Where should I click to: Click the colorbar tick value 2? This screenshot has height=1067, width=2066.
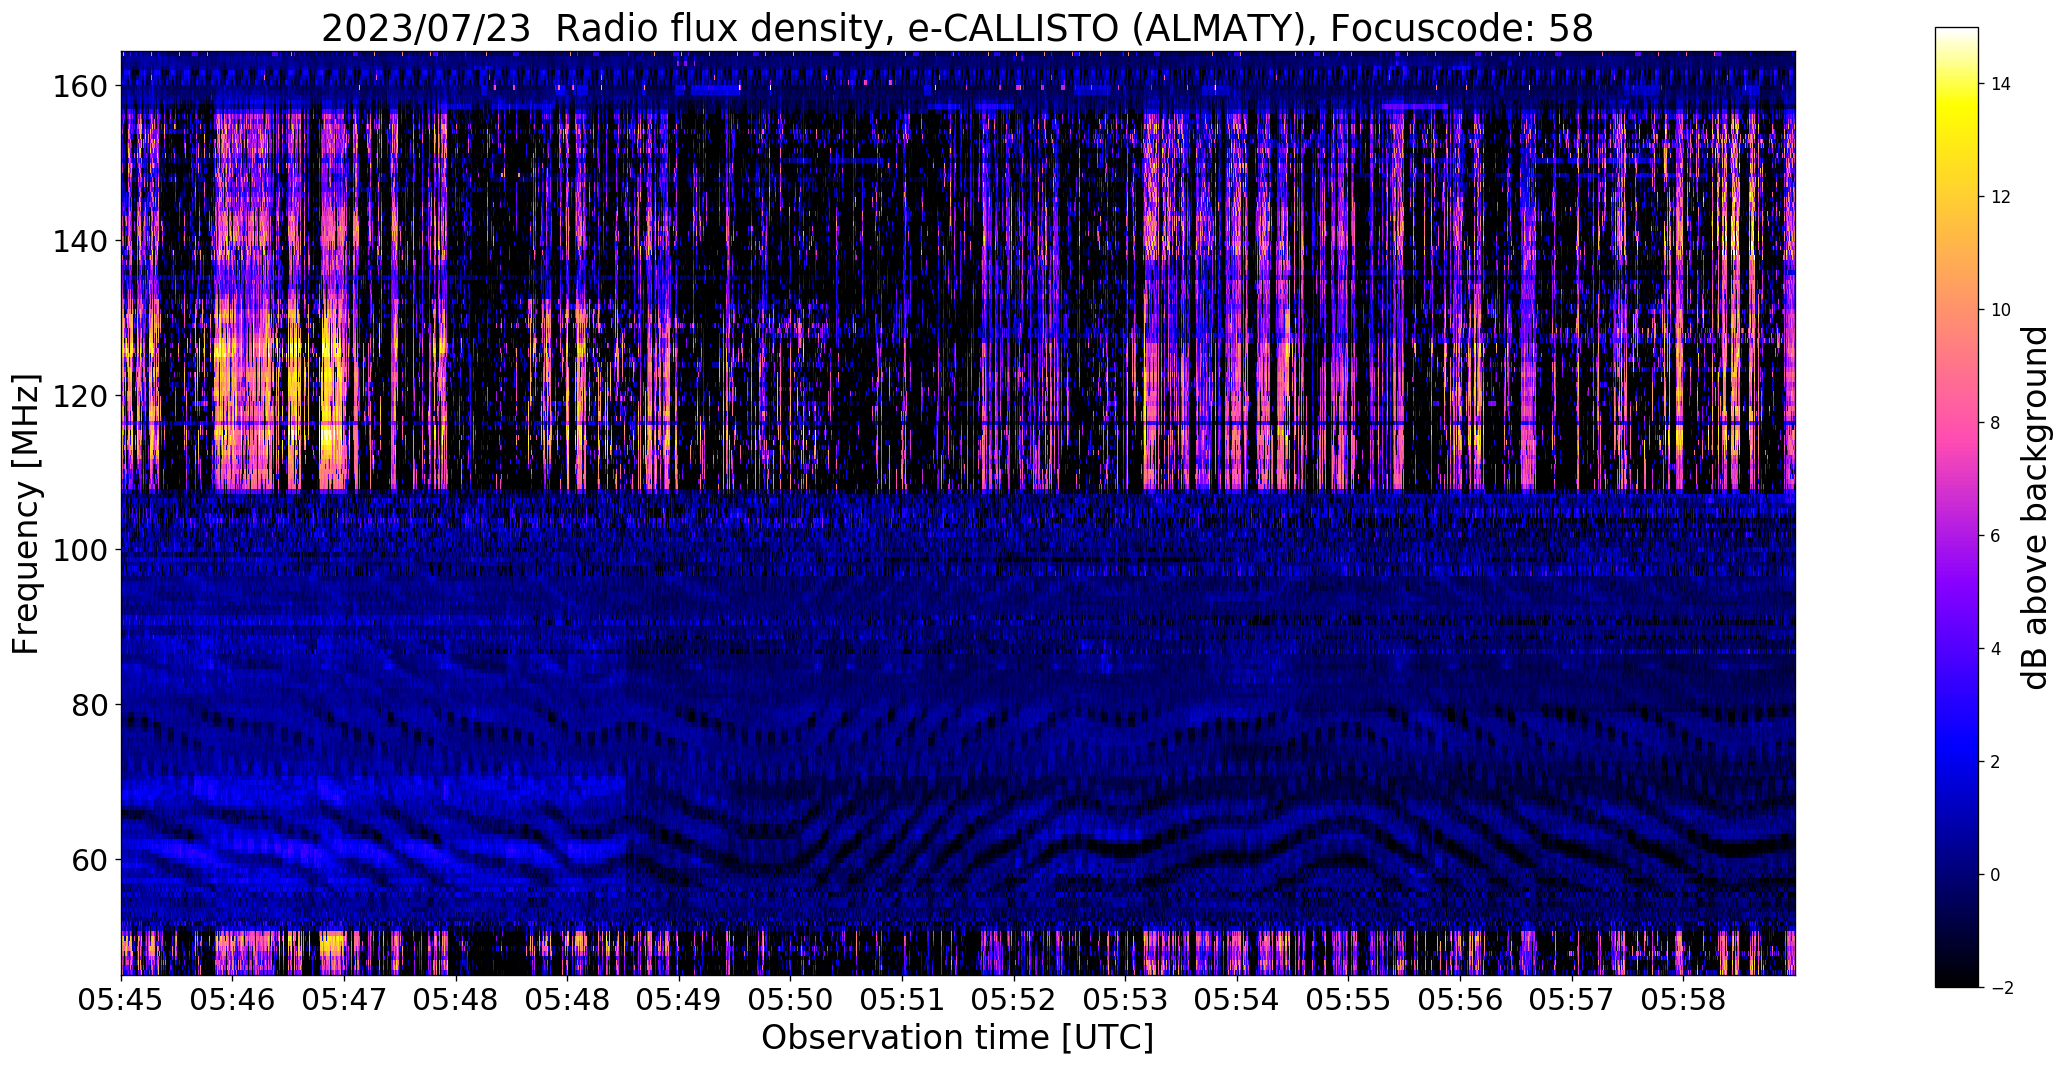[x=1996, y=763]
